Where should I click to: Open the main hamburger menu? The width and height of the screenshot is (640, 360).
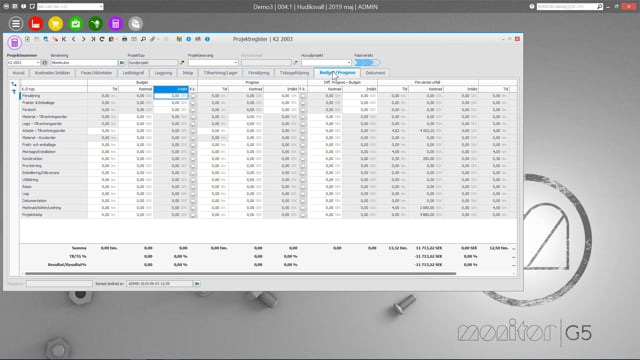pyautogui.click(x=16, y=24)
